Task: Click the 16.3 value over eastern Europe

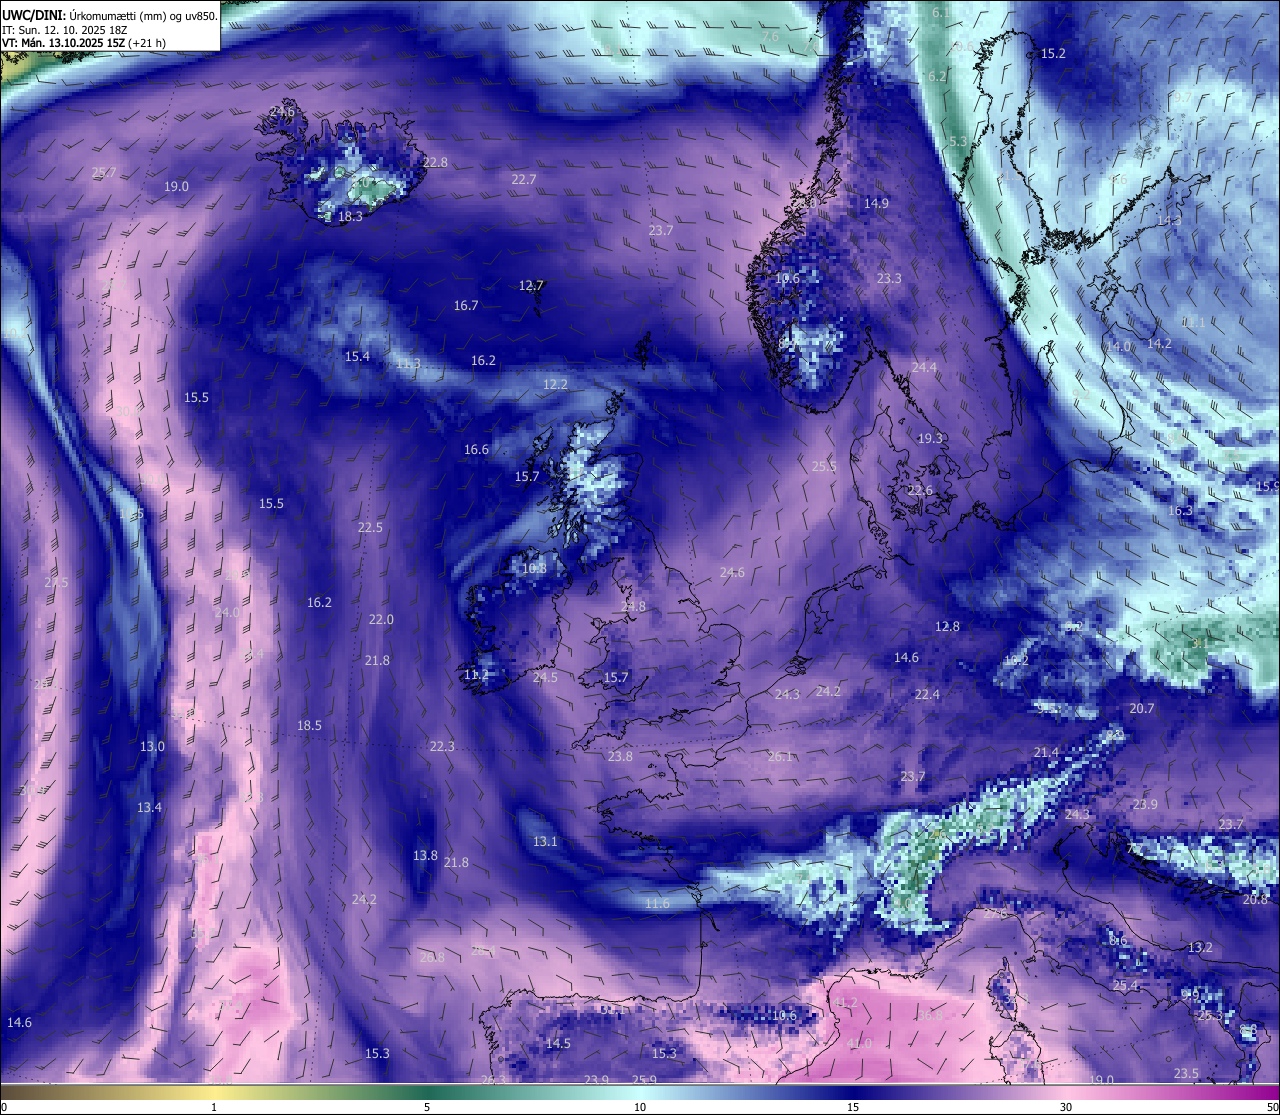Action: 1180,510
